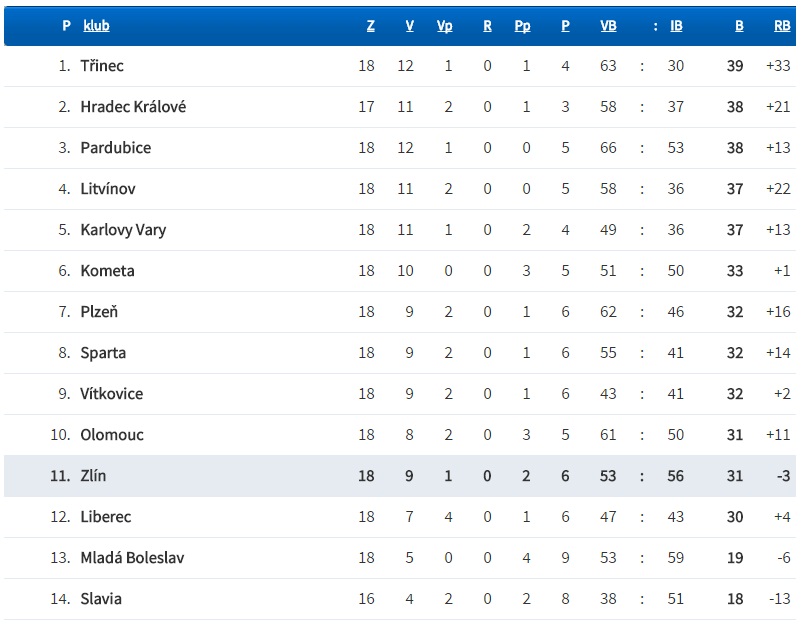The height and width of the screenshot is (625, 803).
Task: Click the RB goal-difference header
Action: tap(782, 26)
